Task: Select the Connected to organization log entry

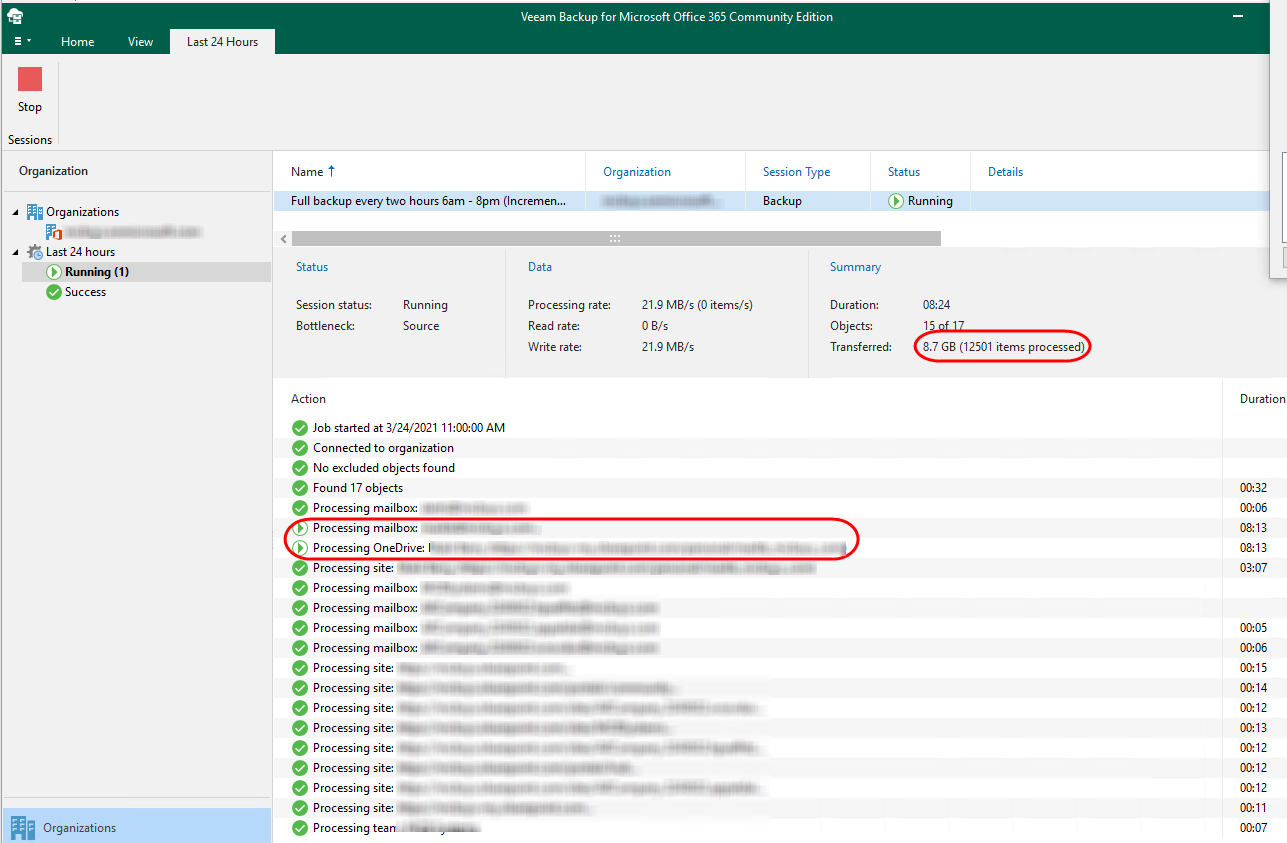Action: click(383, 448)
